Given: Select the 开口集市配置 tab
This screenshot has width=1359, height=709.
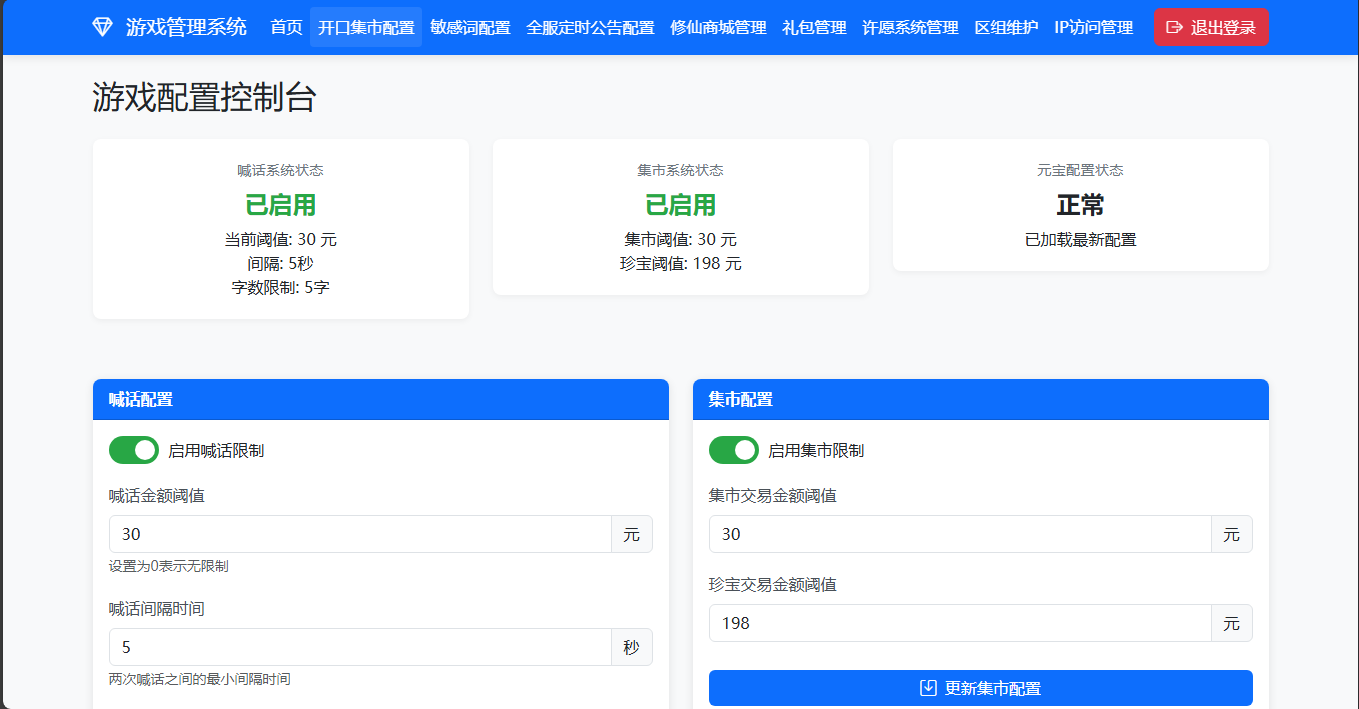Looking at the screenshot, I should click(x=365, y=27).
